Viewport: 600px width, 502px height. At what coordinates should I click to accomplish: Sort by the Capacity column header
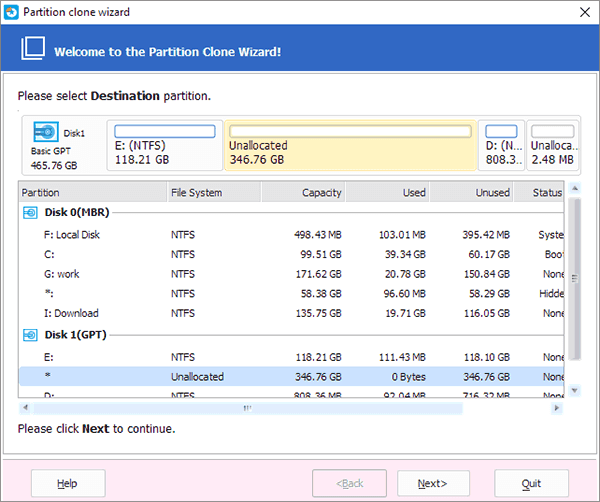pos(305,192)
